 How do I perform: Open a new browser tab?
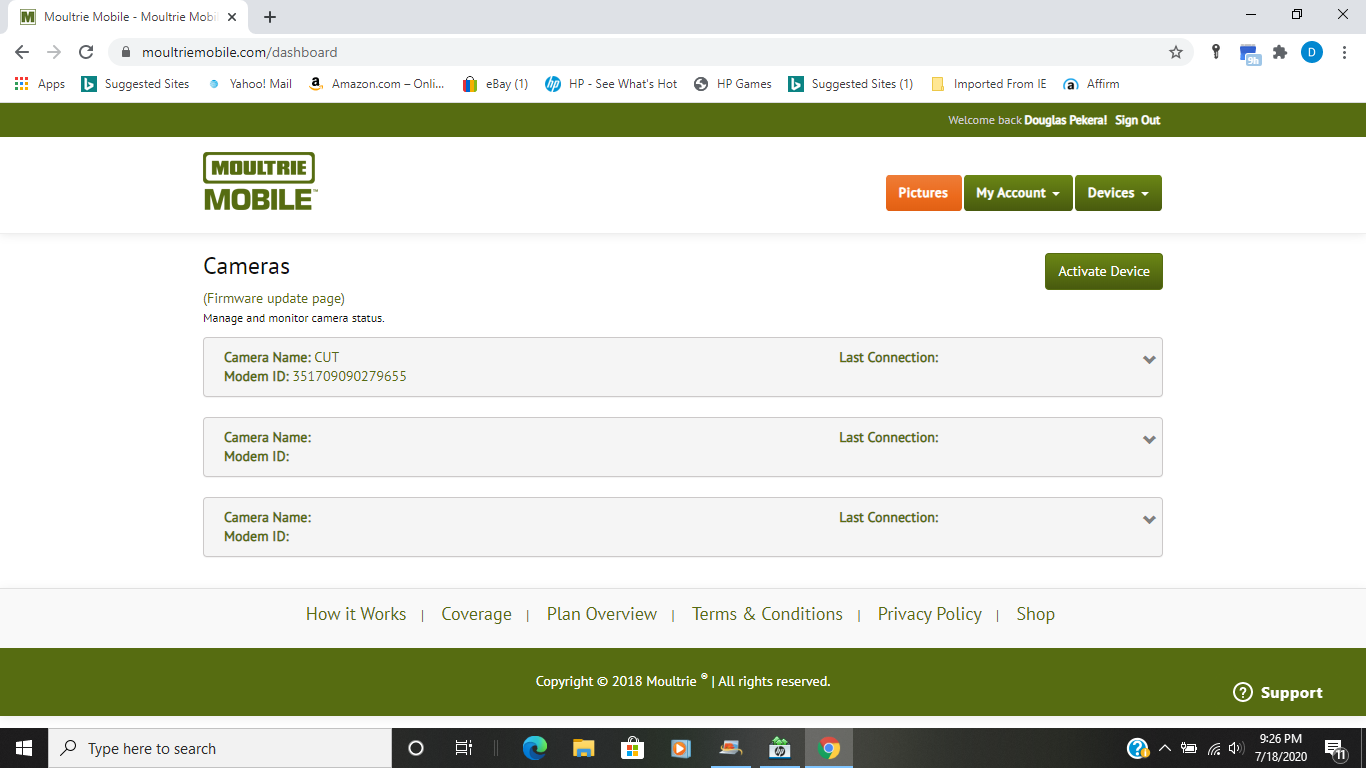(x=270, y=17)
